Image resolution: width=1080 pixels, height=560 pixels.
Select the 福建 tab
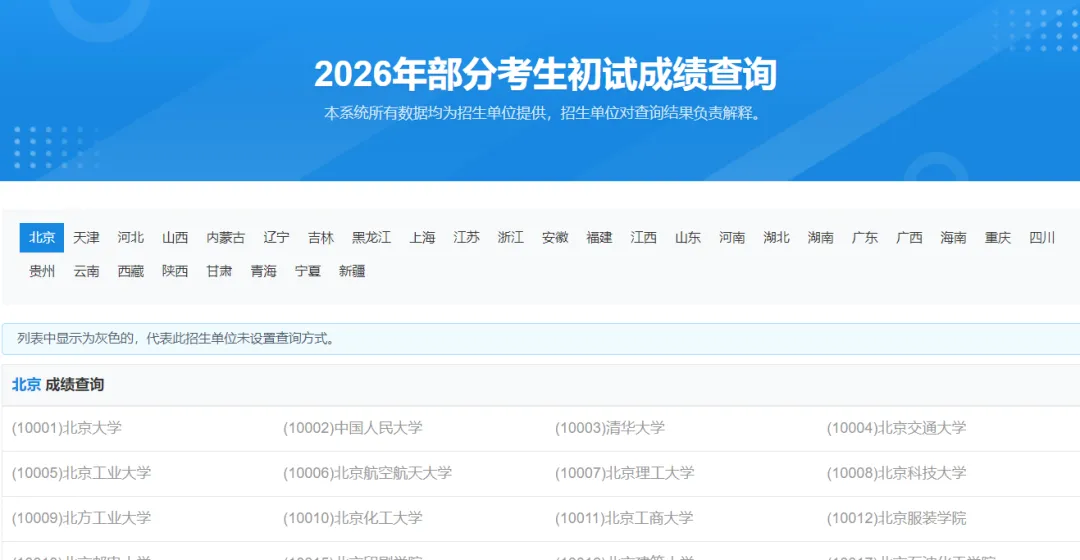click(599, 238)
